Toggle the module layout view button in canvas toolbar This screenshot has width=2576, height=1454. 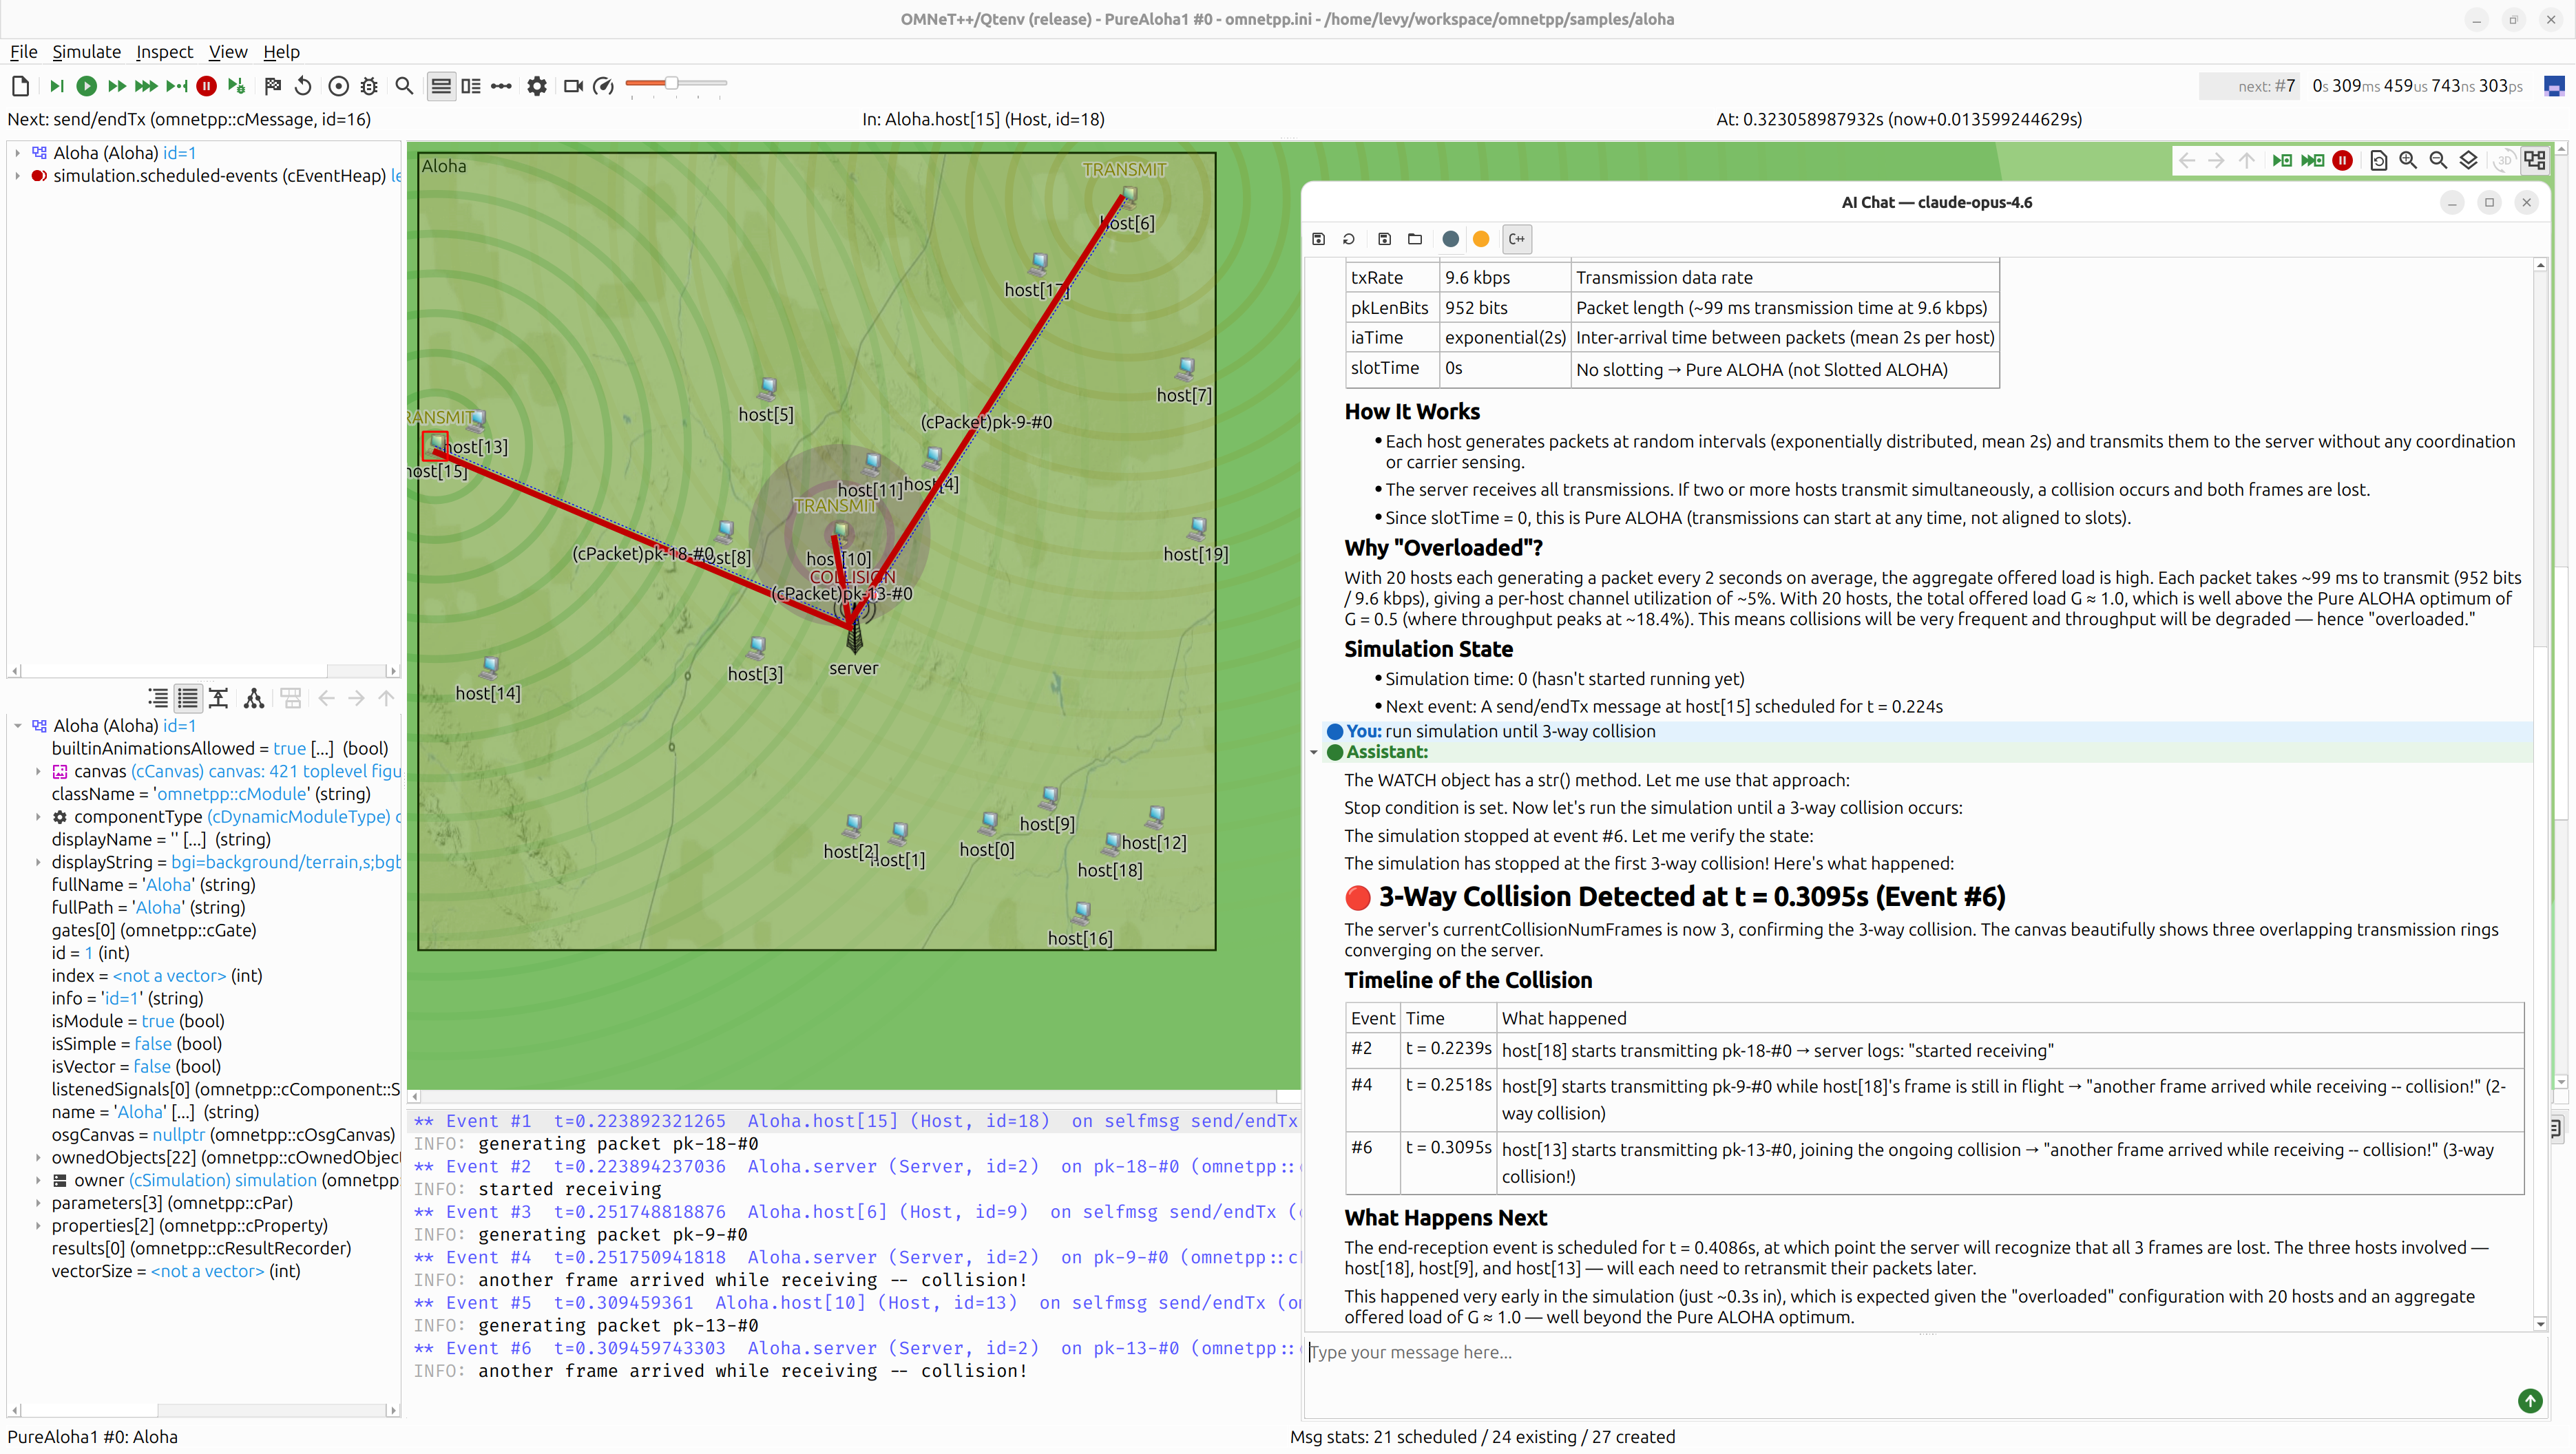tap(2535, 161)
